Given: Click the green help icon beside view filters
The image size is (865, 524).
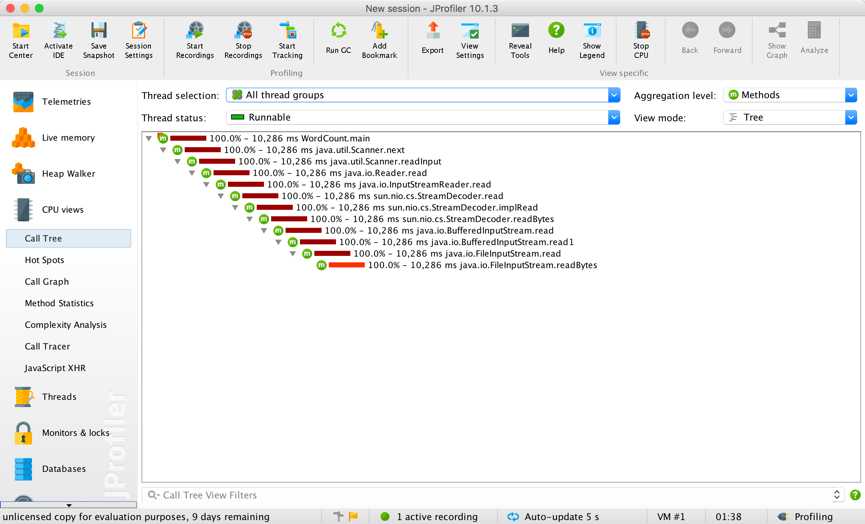Looking at the screenshot, I should point(855,495).
